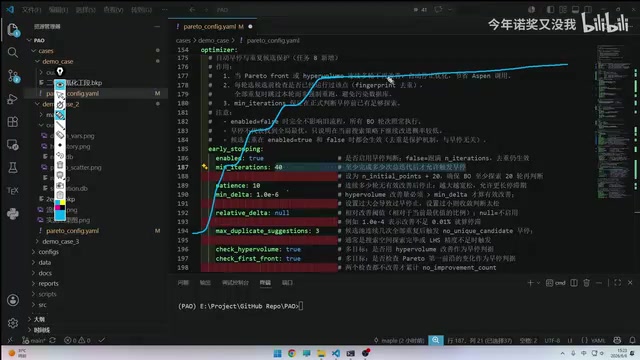
Task: Open notifications bell in status bar
Action: (632, 340)
